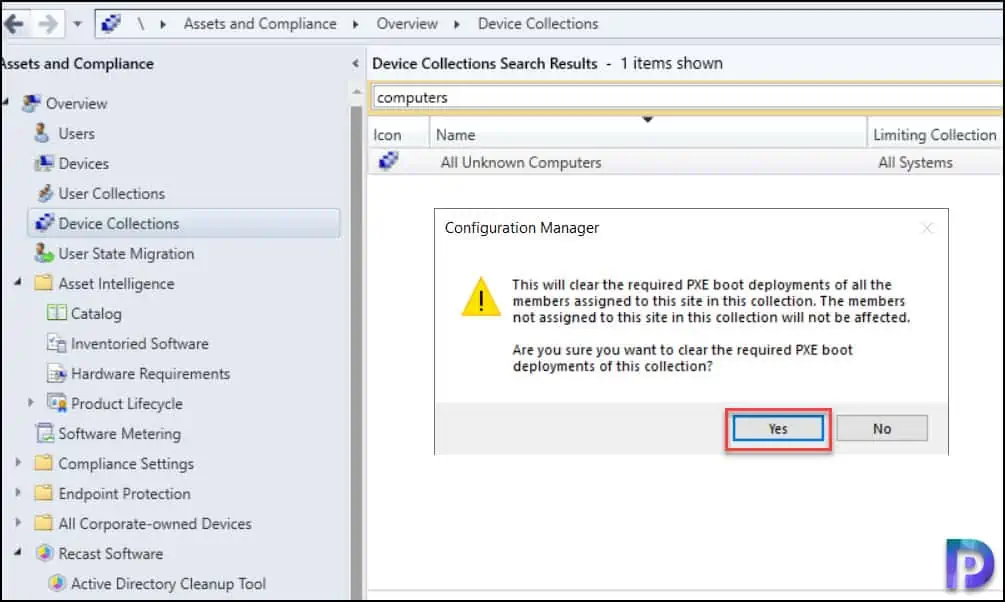Open the Users node
This screenshot has width=1005, height=602.
point(76,133)
